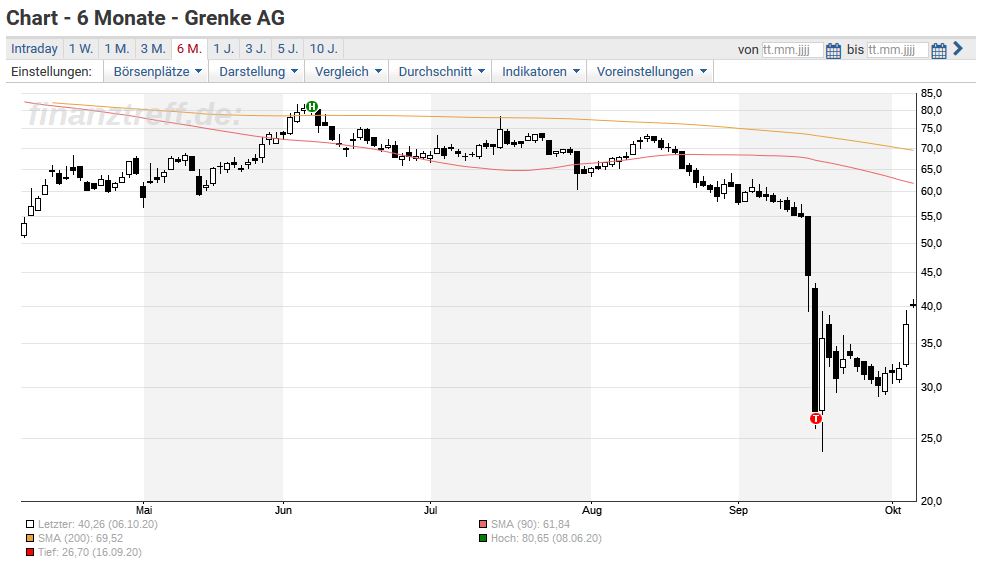Image resolution: width=985 pixels, height=564 pixels.
Task: Select the 1 M. timeframe tab
Action: [117, 49]
